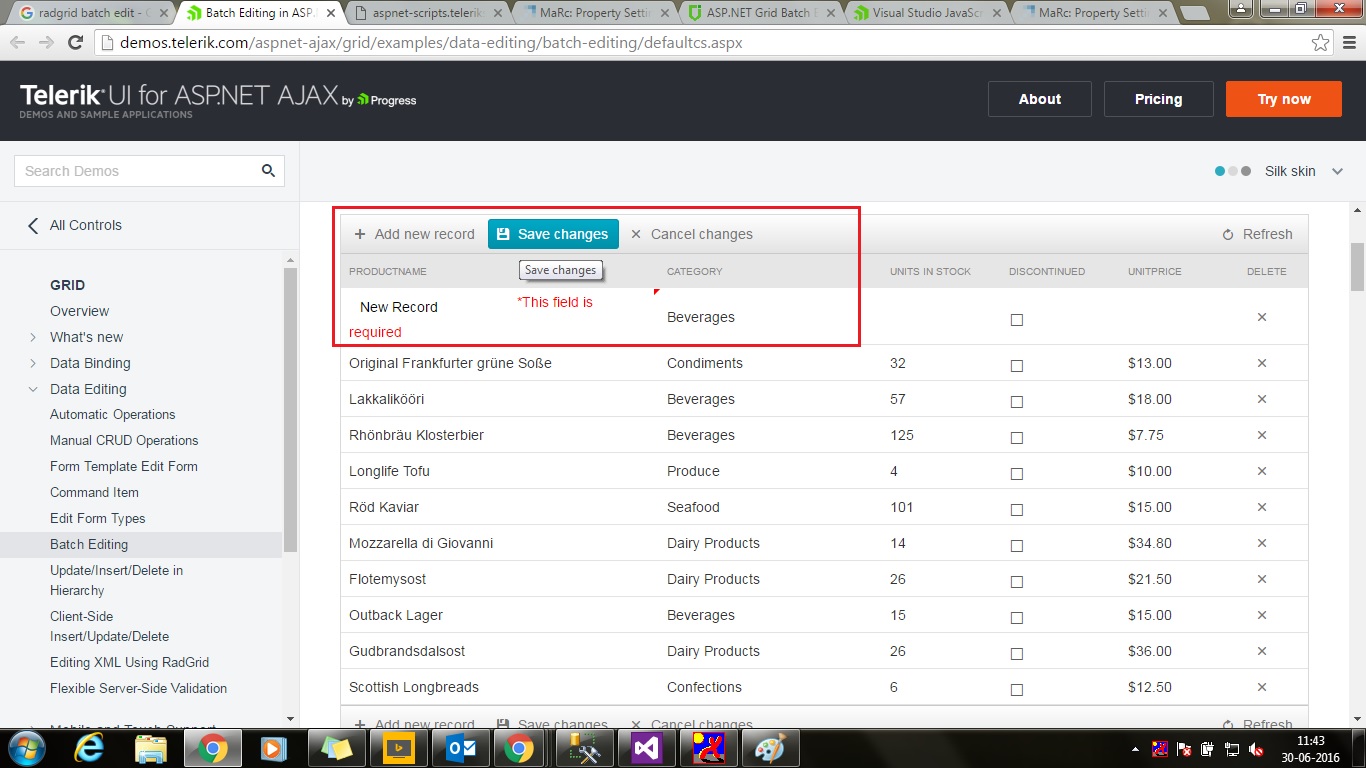1366x768 pixels.
Task: Mark Outback Lager as discontinued
Action: coord(1017,618)
